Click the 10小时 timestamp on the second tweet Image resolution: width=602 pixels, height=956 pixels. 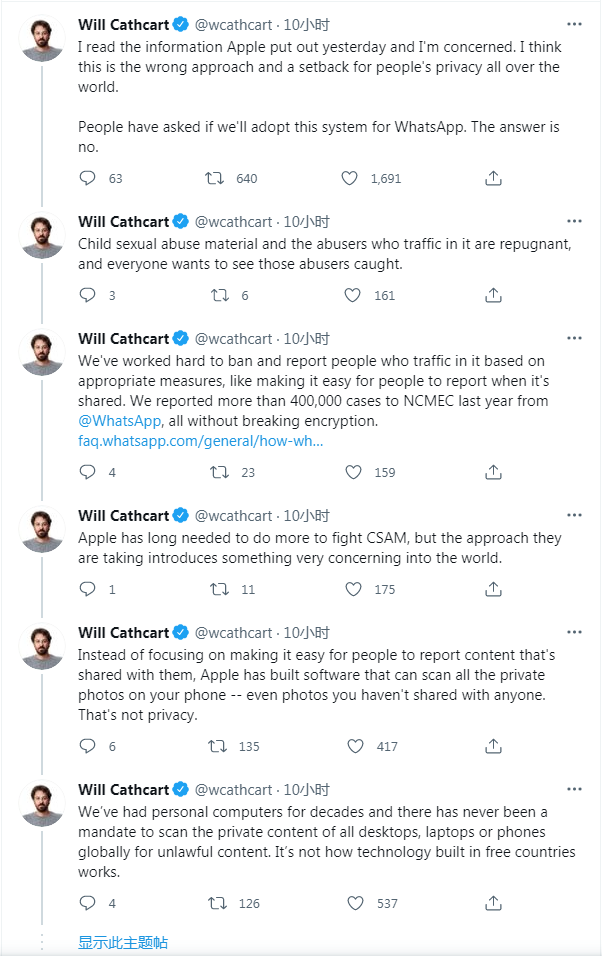pos(307,221)
